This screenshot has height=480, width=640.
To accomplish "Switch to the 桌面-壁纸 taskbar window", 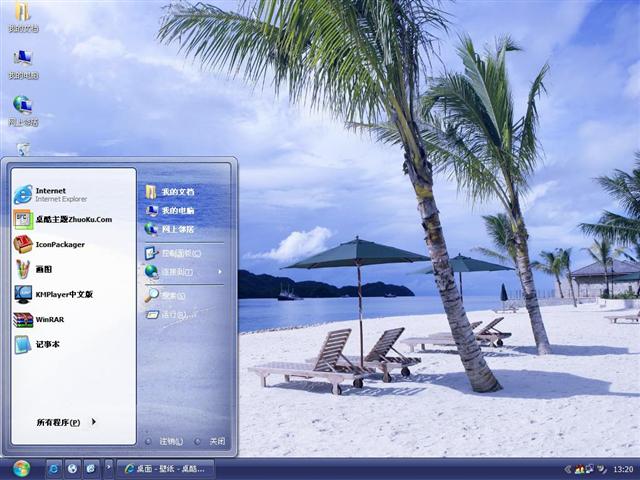I will coord(165,468).
